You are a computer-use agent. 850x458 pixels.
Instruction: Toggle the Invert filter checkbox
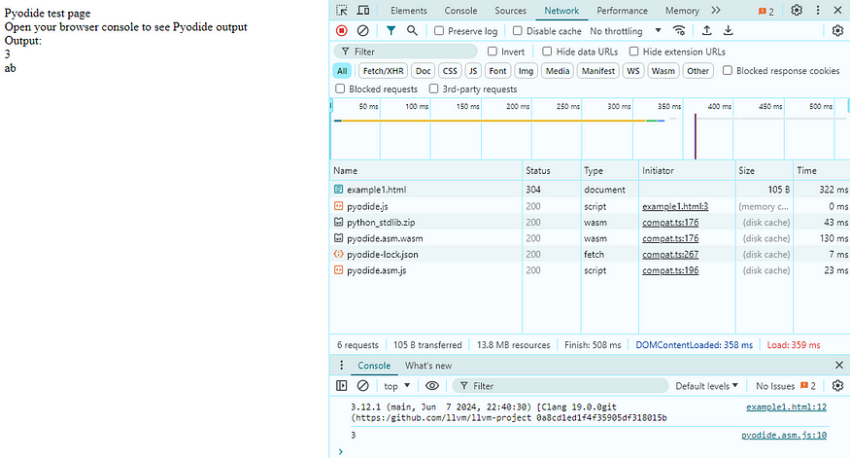pyautogui.click(x=492, y=51)
